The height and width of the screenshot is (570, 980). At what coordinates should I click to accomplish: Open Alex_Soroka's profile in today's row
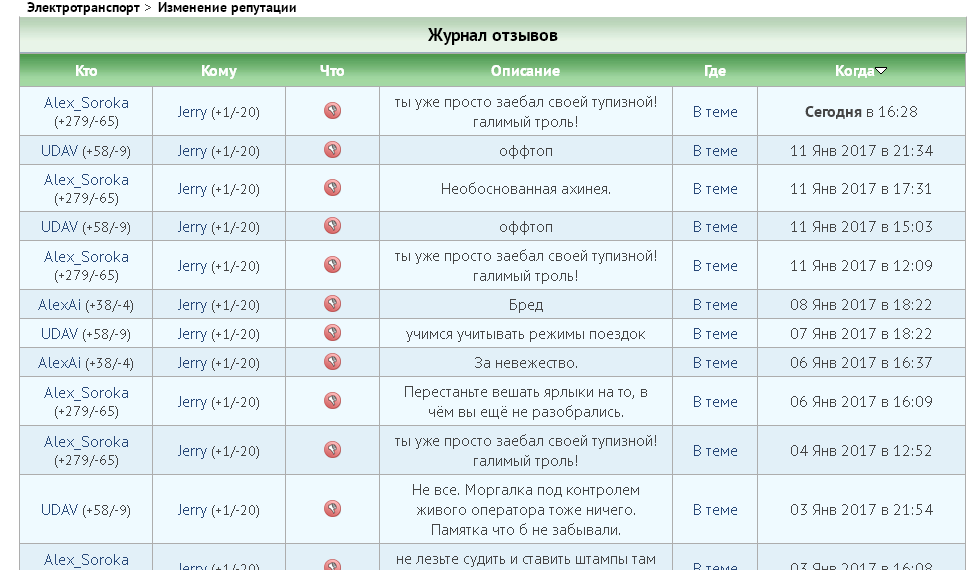(86, 102)
